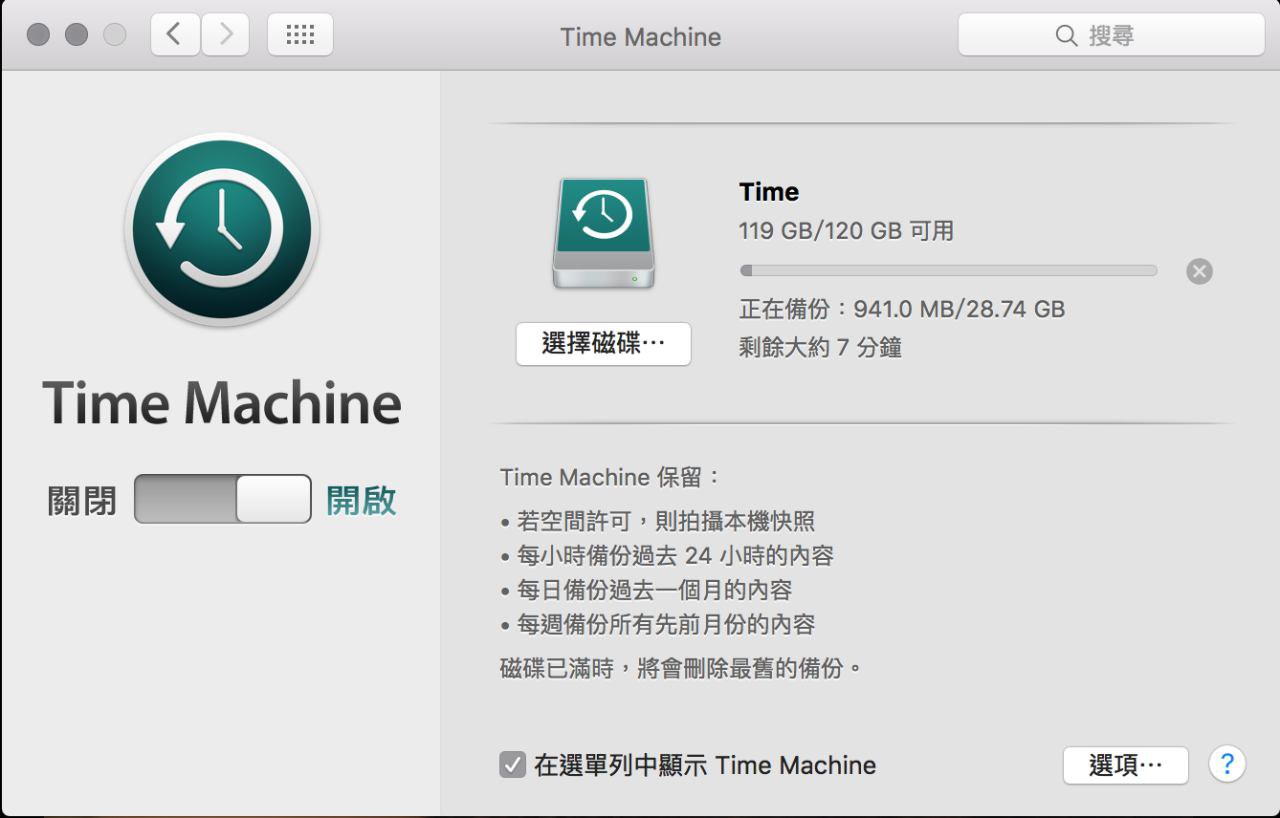This screenshot has width=1280, height=818.
Task: Click the '剩餘大約 7 分鐘' remaining time
Action: click(820, 348)
